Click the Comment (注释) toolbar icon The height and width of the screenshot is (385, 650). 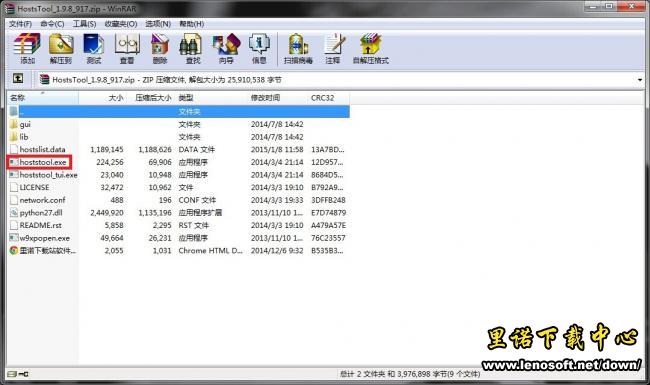[333, 48]
